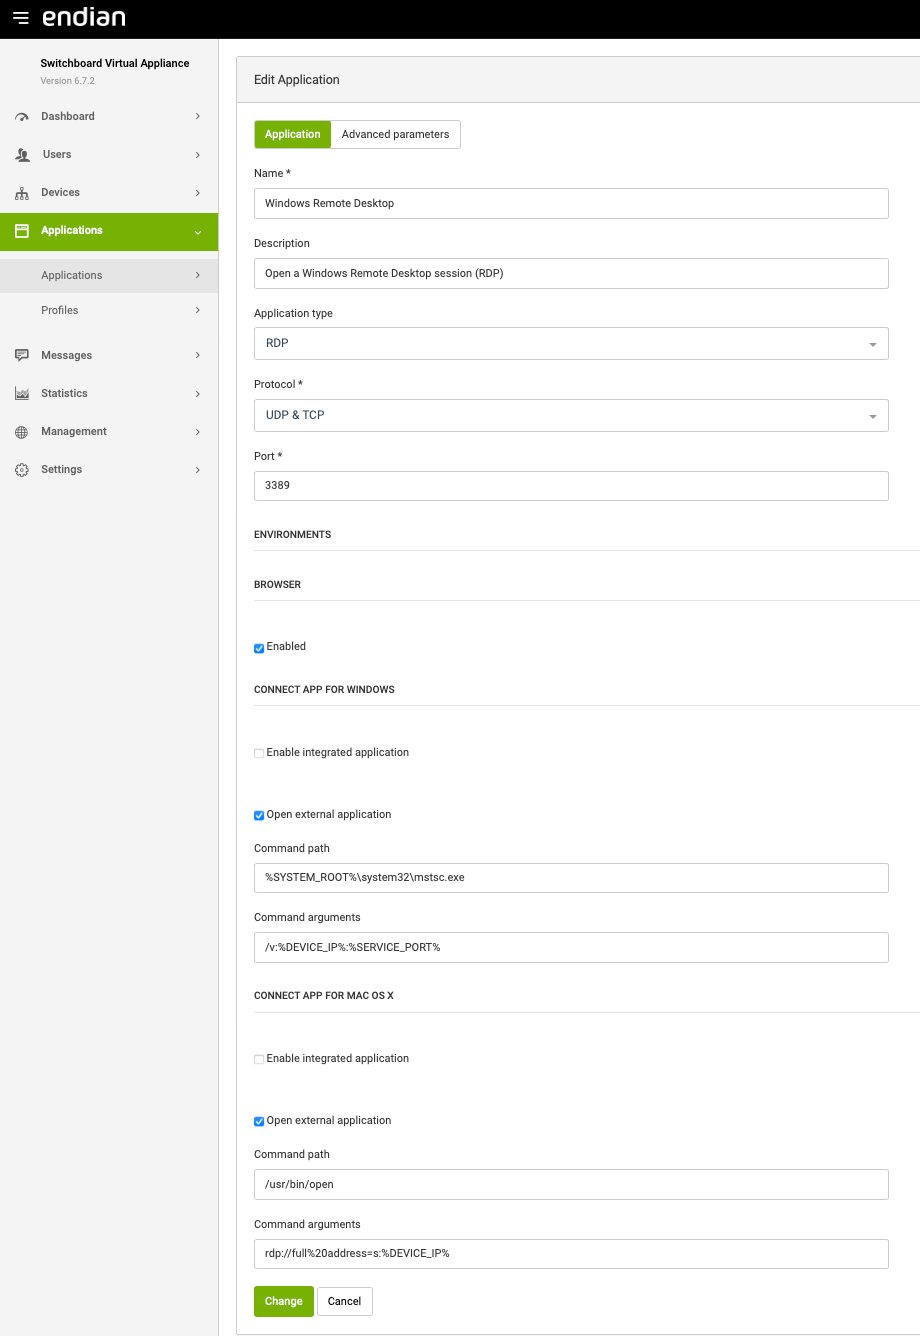The width and height of the screenshot is (920, 1336).
Task: Open Profiles in the sidebar submenu
Action: pos(60,311)
